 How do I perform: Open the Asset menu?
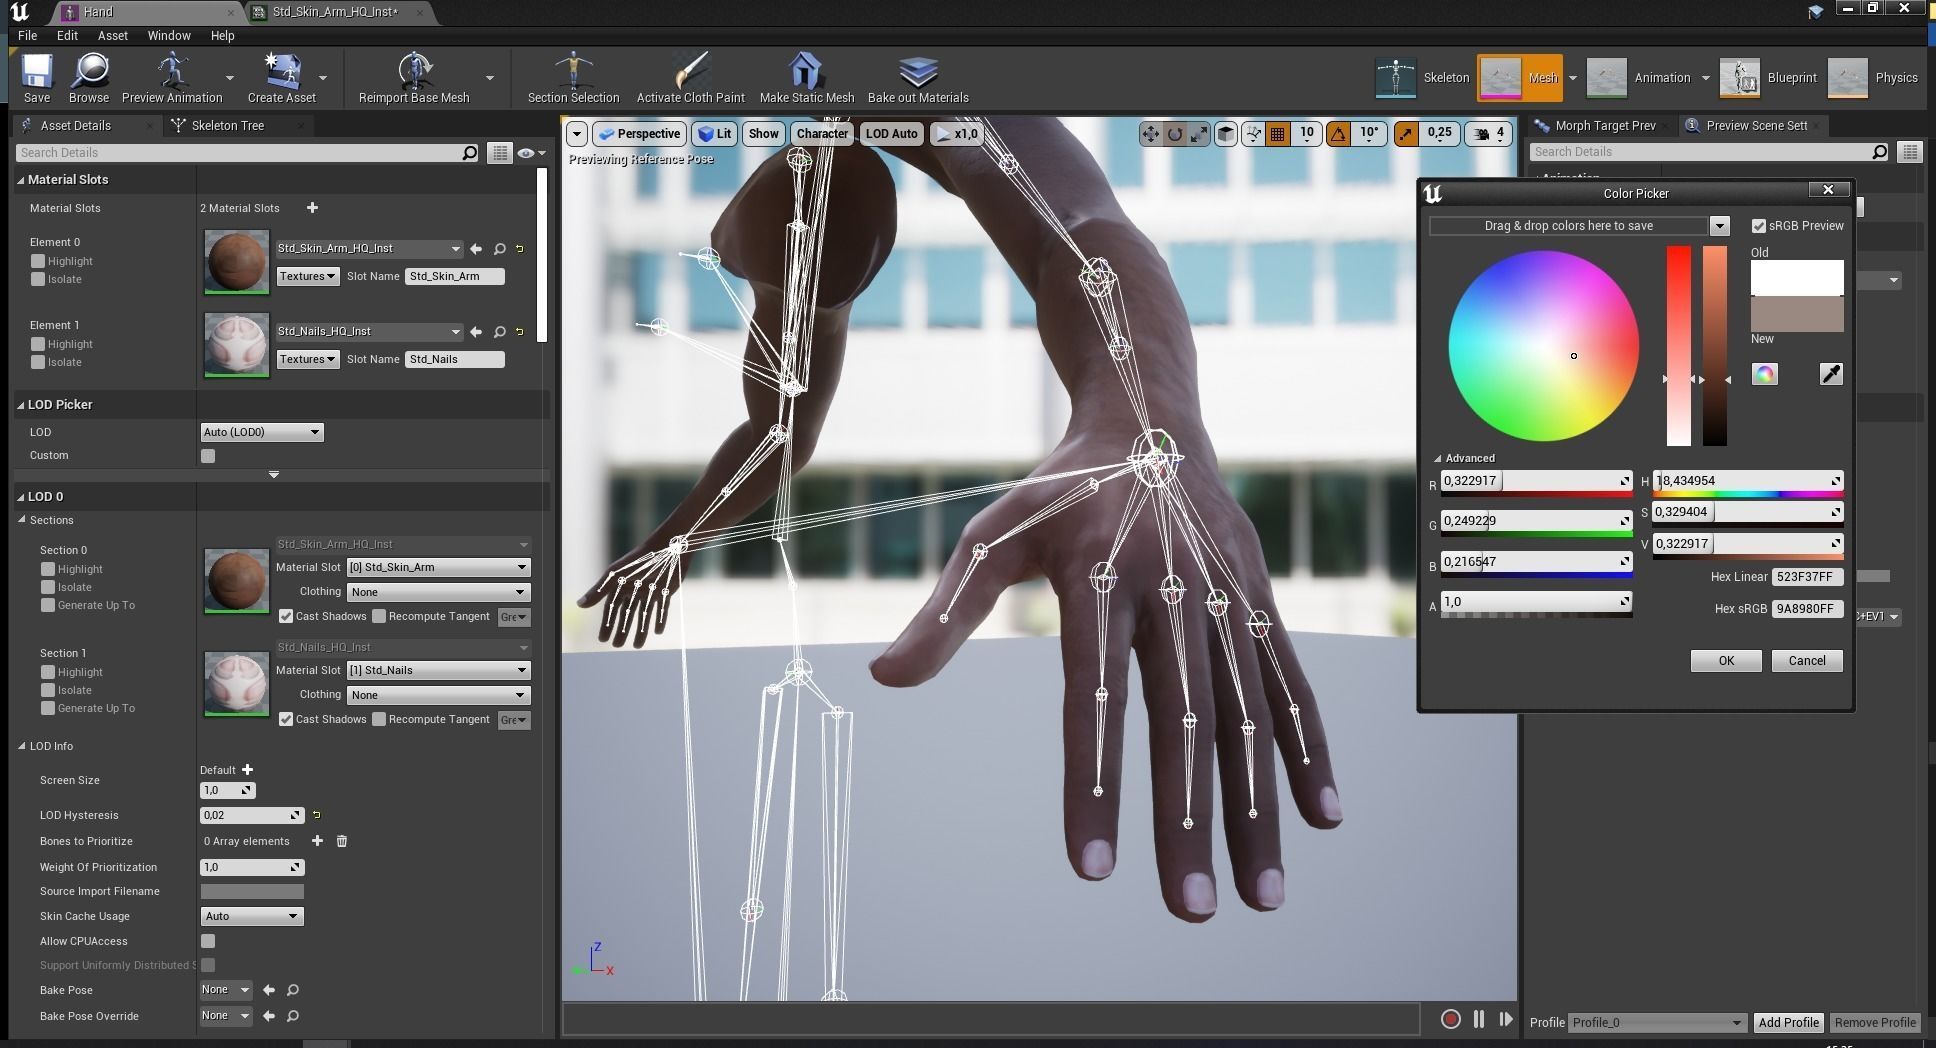[x=113, y=35]
